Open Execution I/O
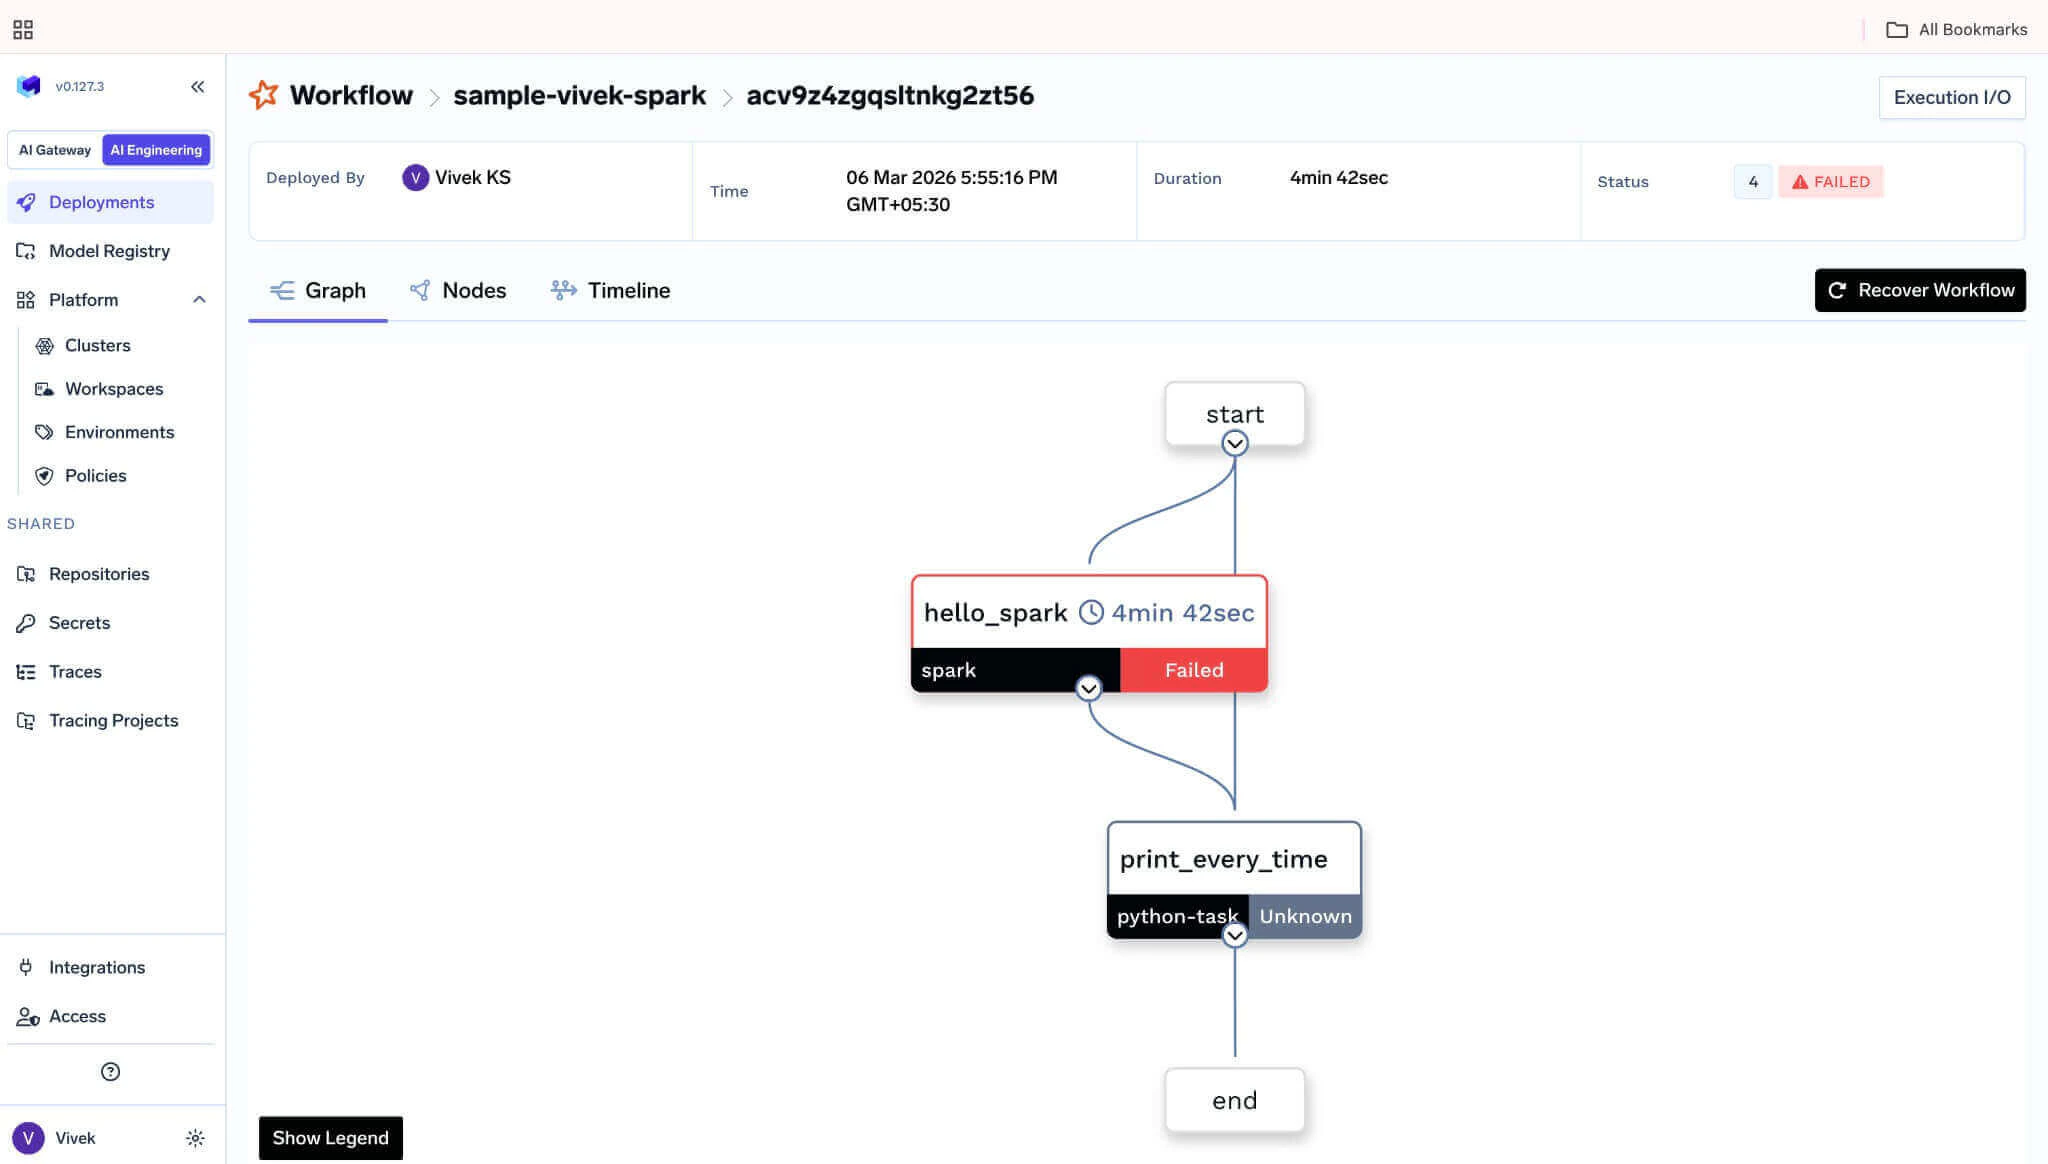The width and height of the screenshot is (2048, 1164). click(1951, 97)
